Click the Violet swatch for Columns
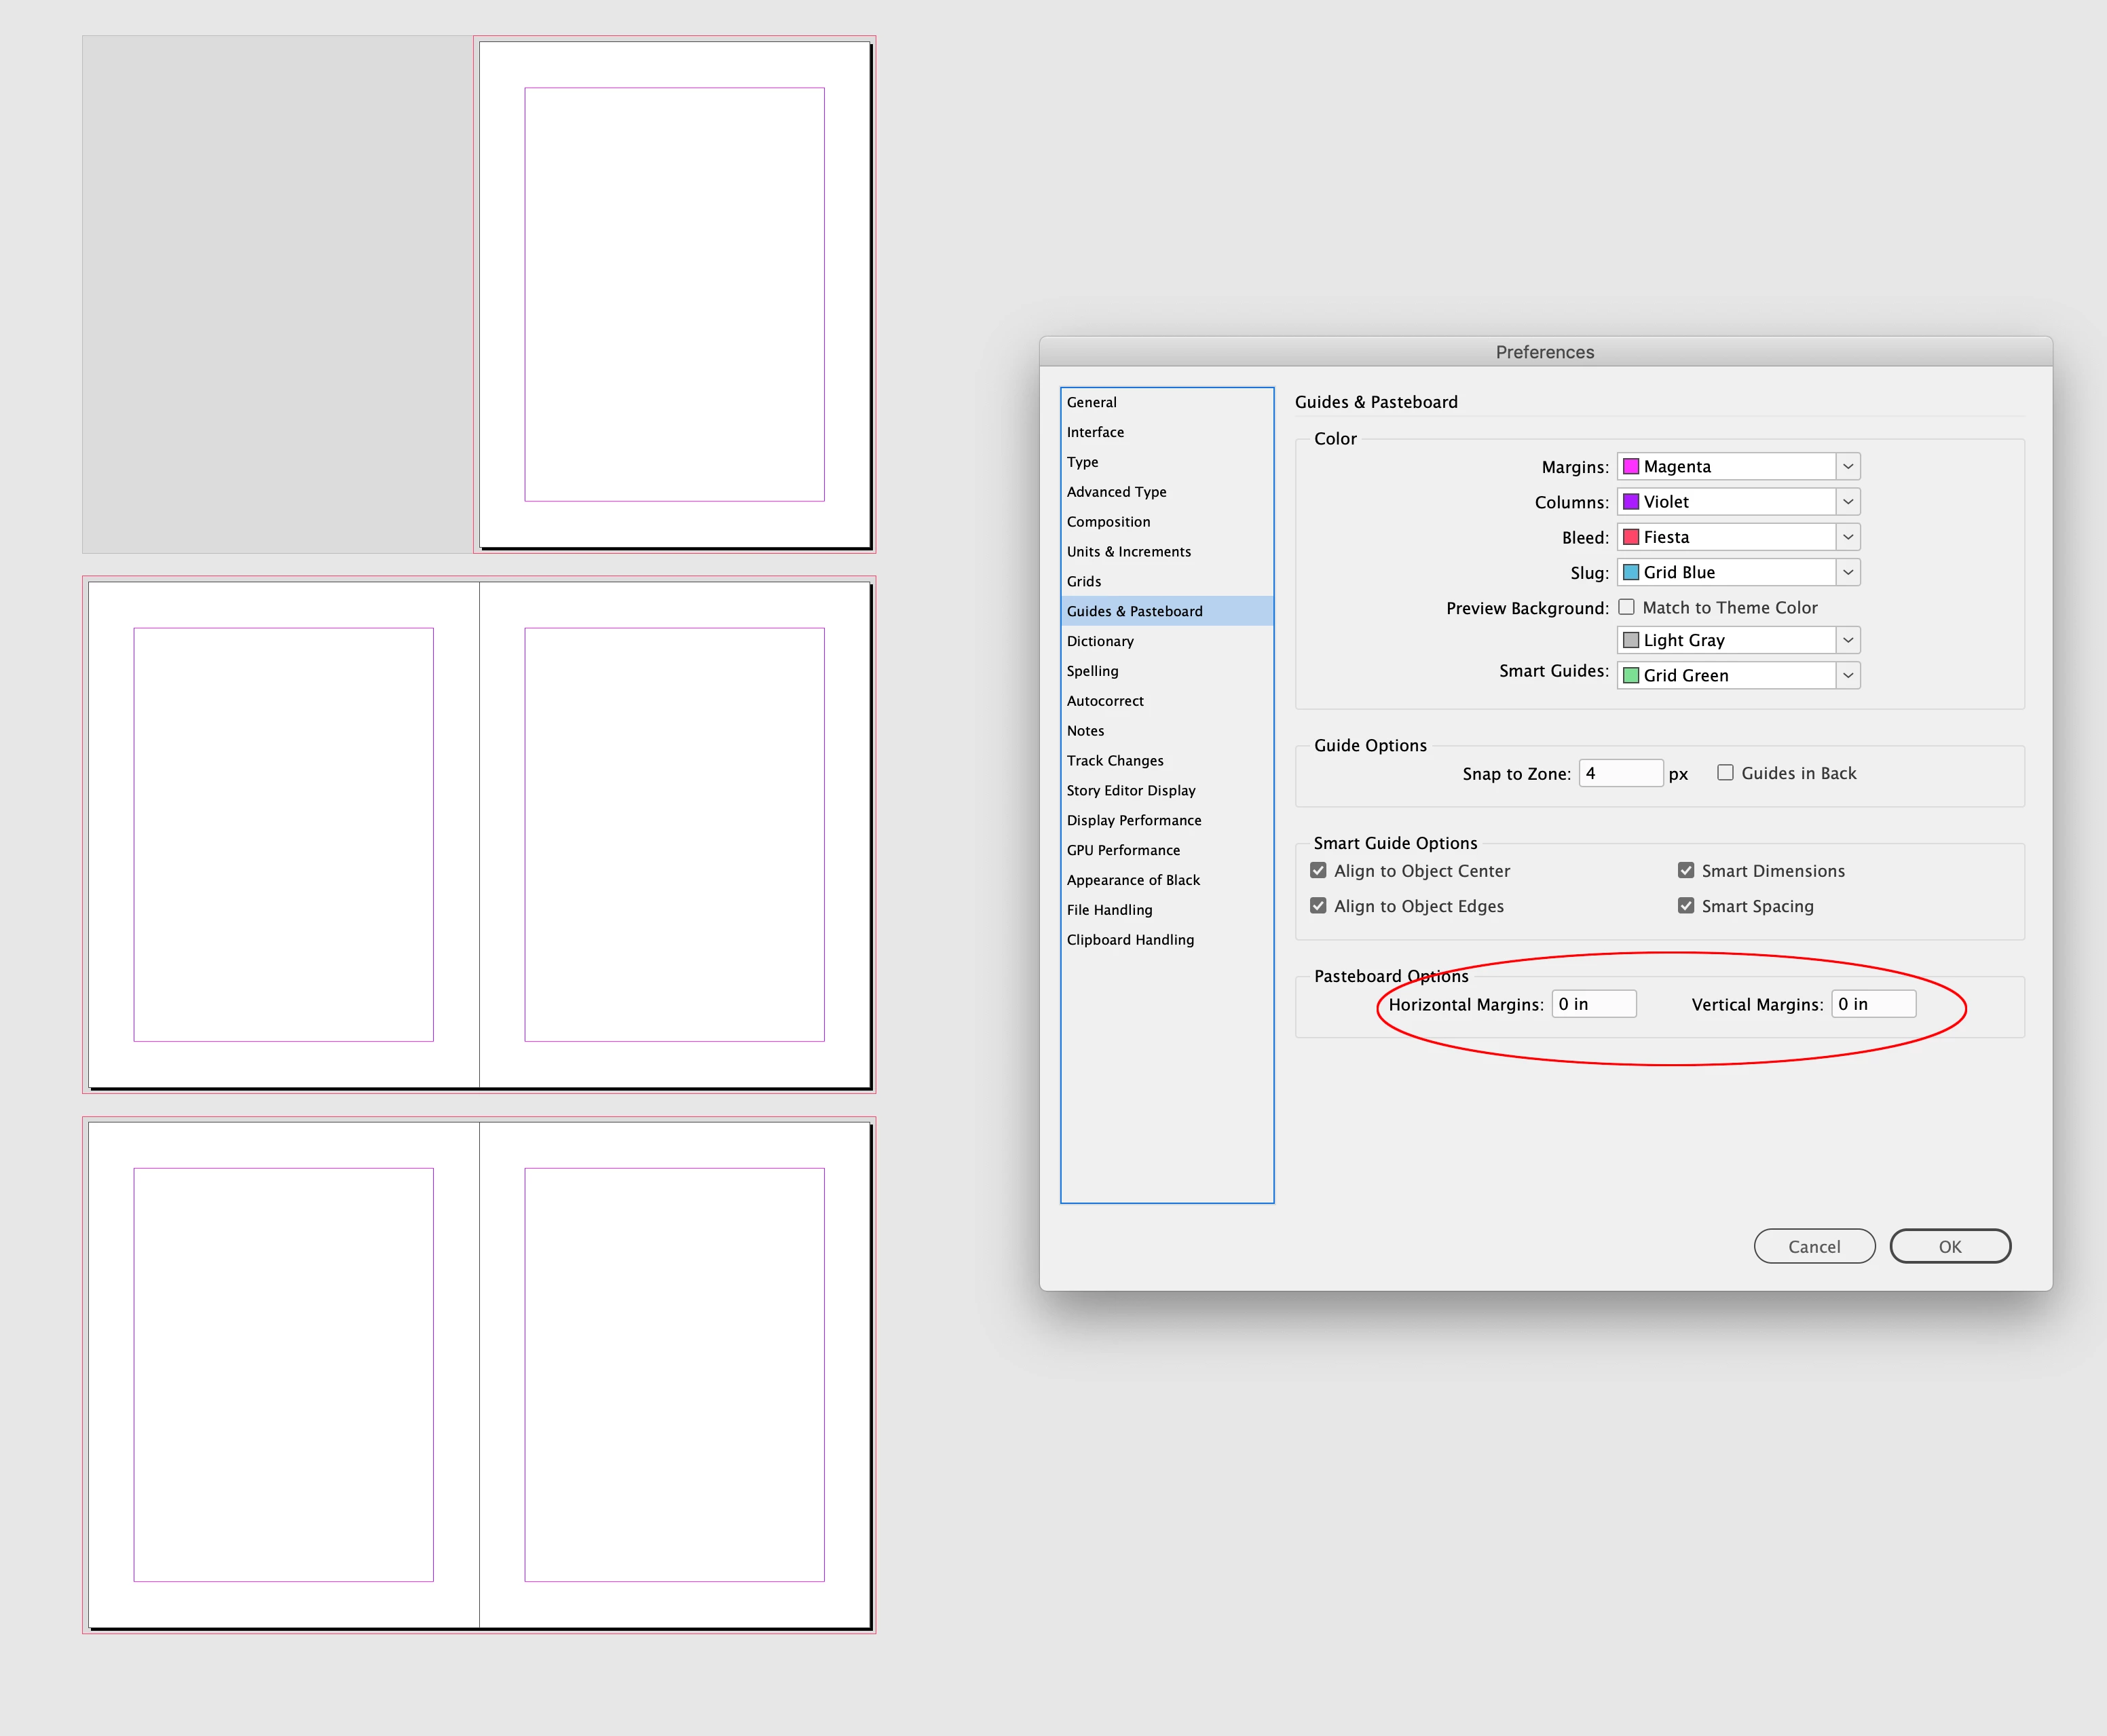2107x1736 pixels. [1630, 502]
